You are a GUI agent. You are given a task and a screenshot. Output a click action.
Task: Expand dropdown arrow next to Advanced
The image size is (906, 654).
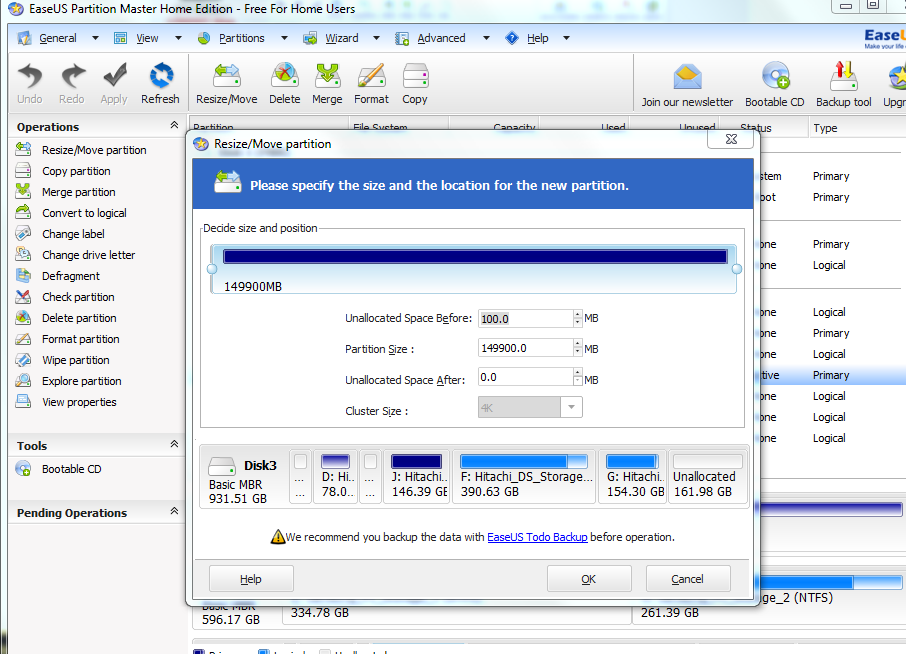(487, 38)
